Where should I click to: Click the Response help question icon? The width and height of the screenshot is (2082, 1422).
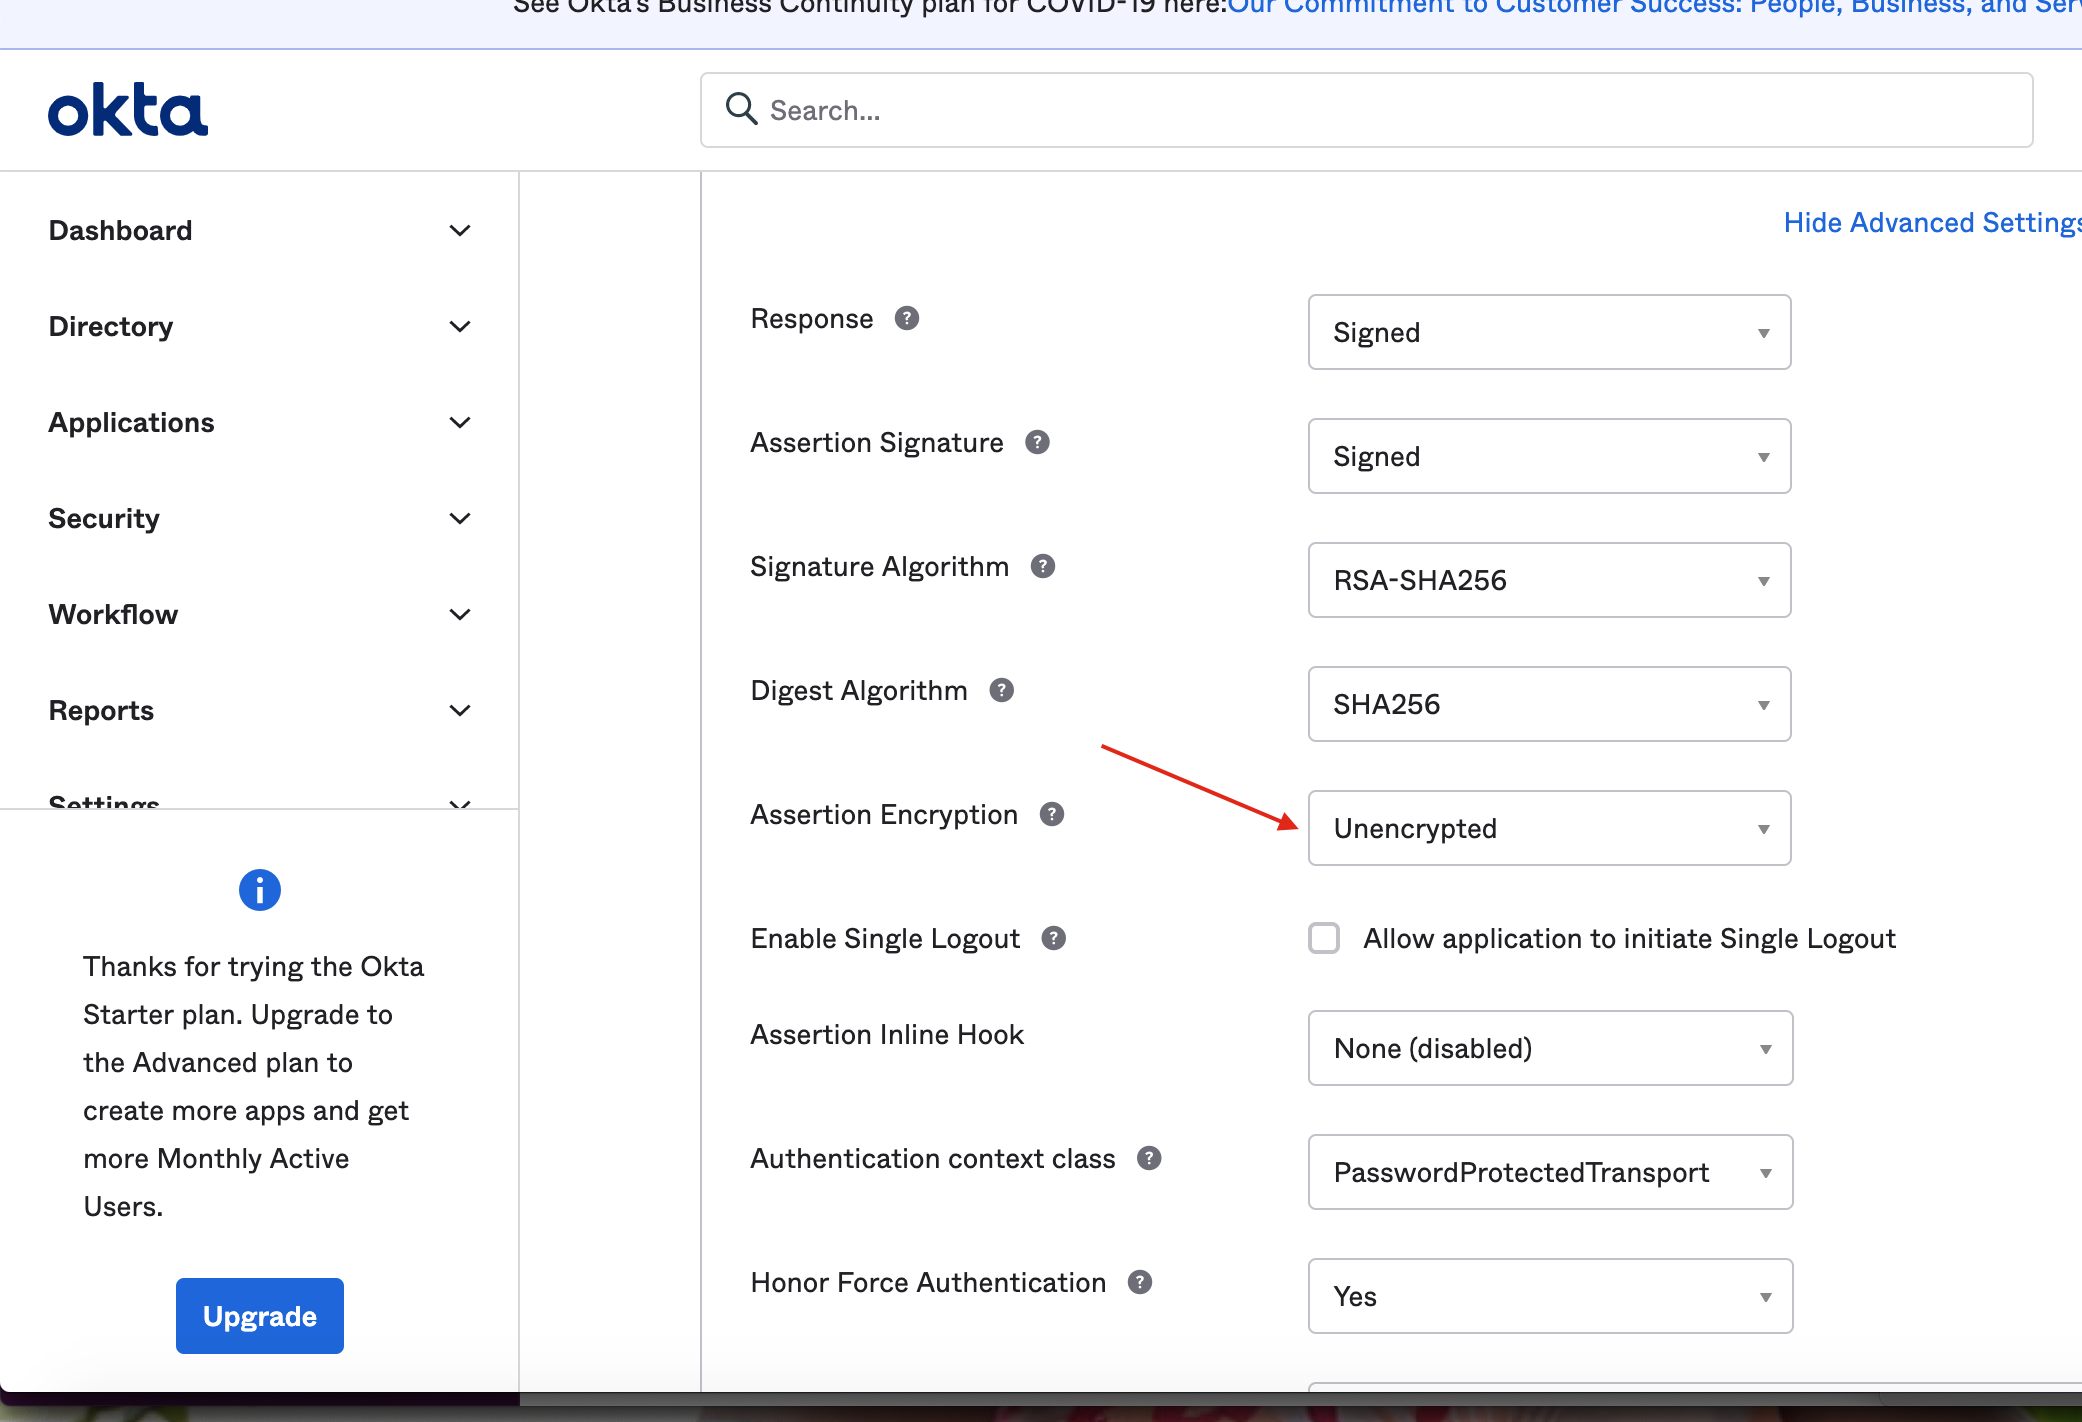(906, 318)
